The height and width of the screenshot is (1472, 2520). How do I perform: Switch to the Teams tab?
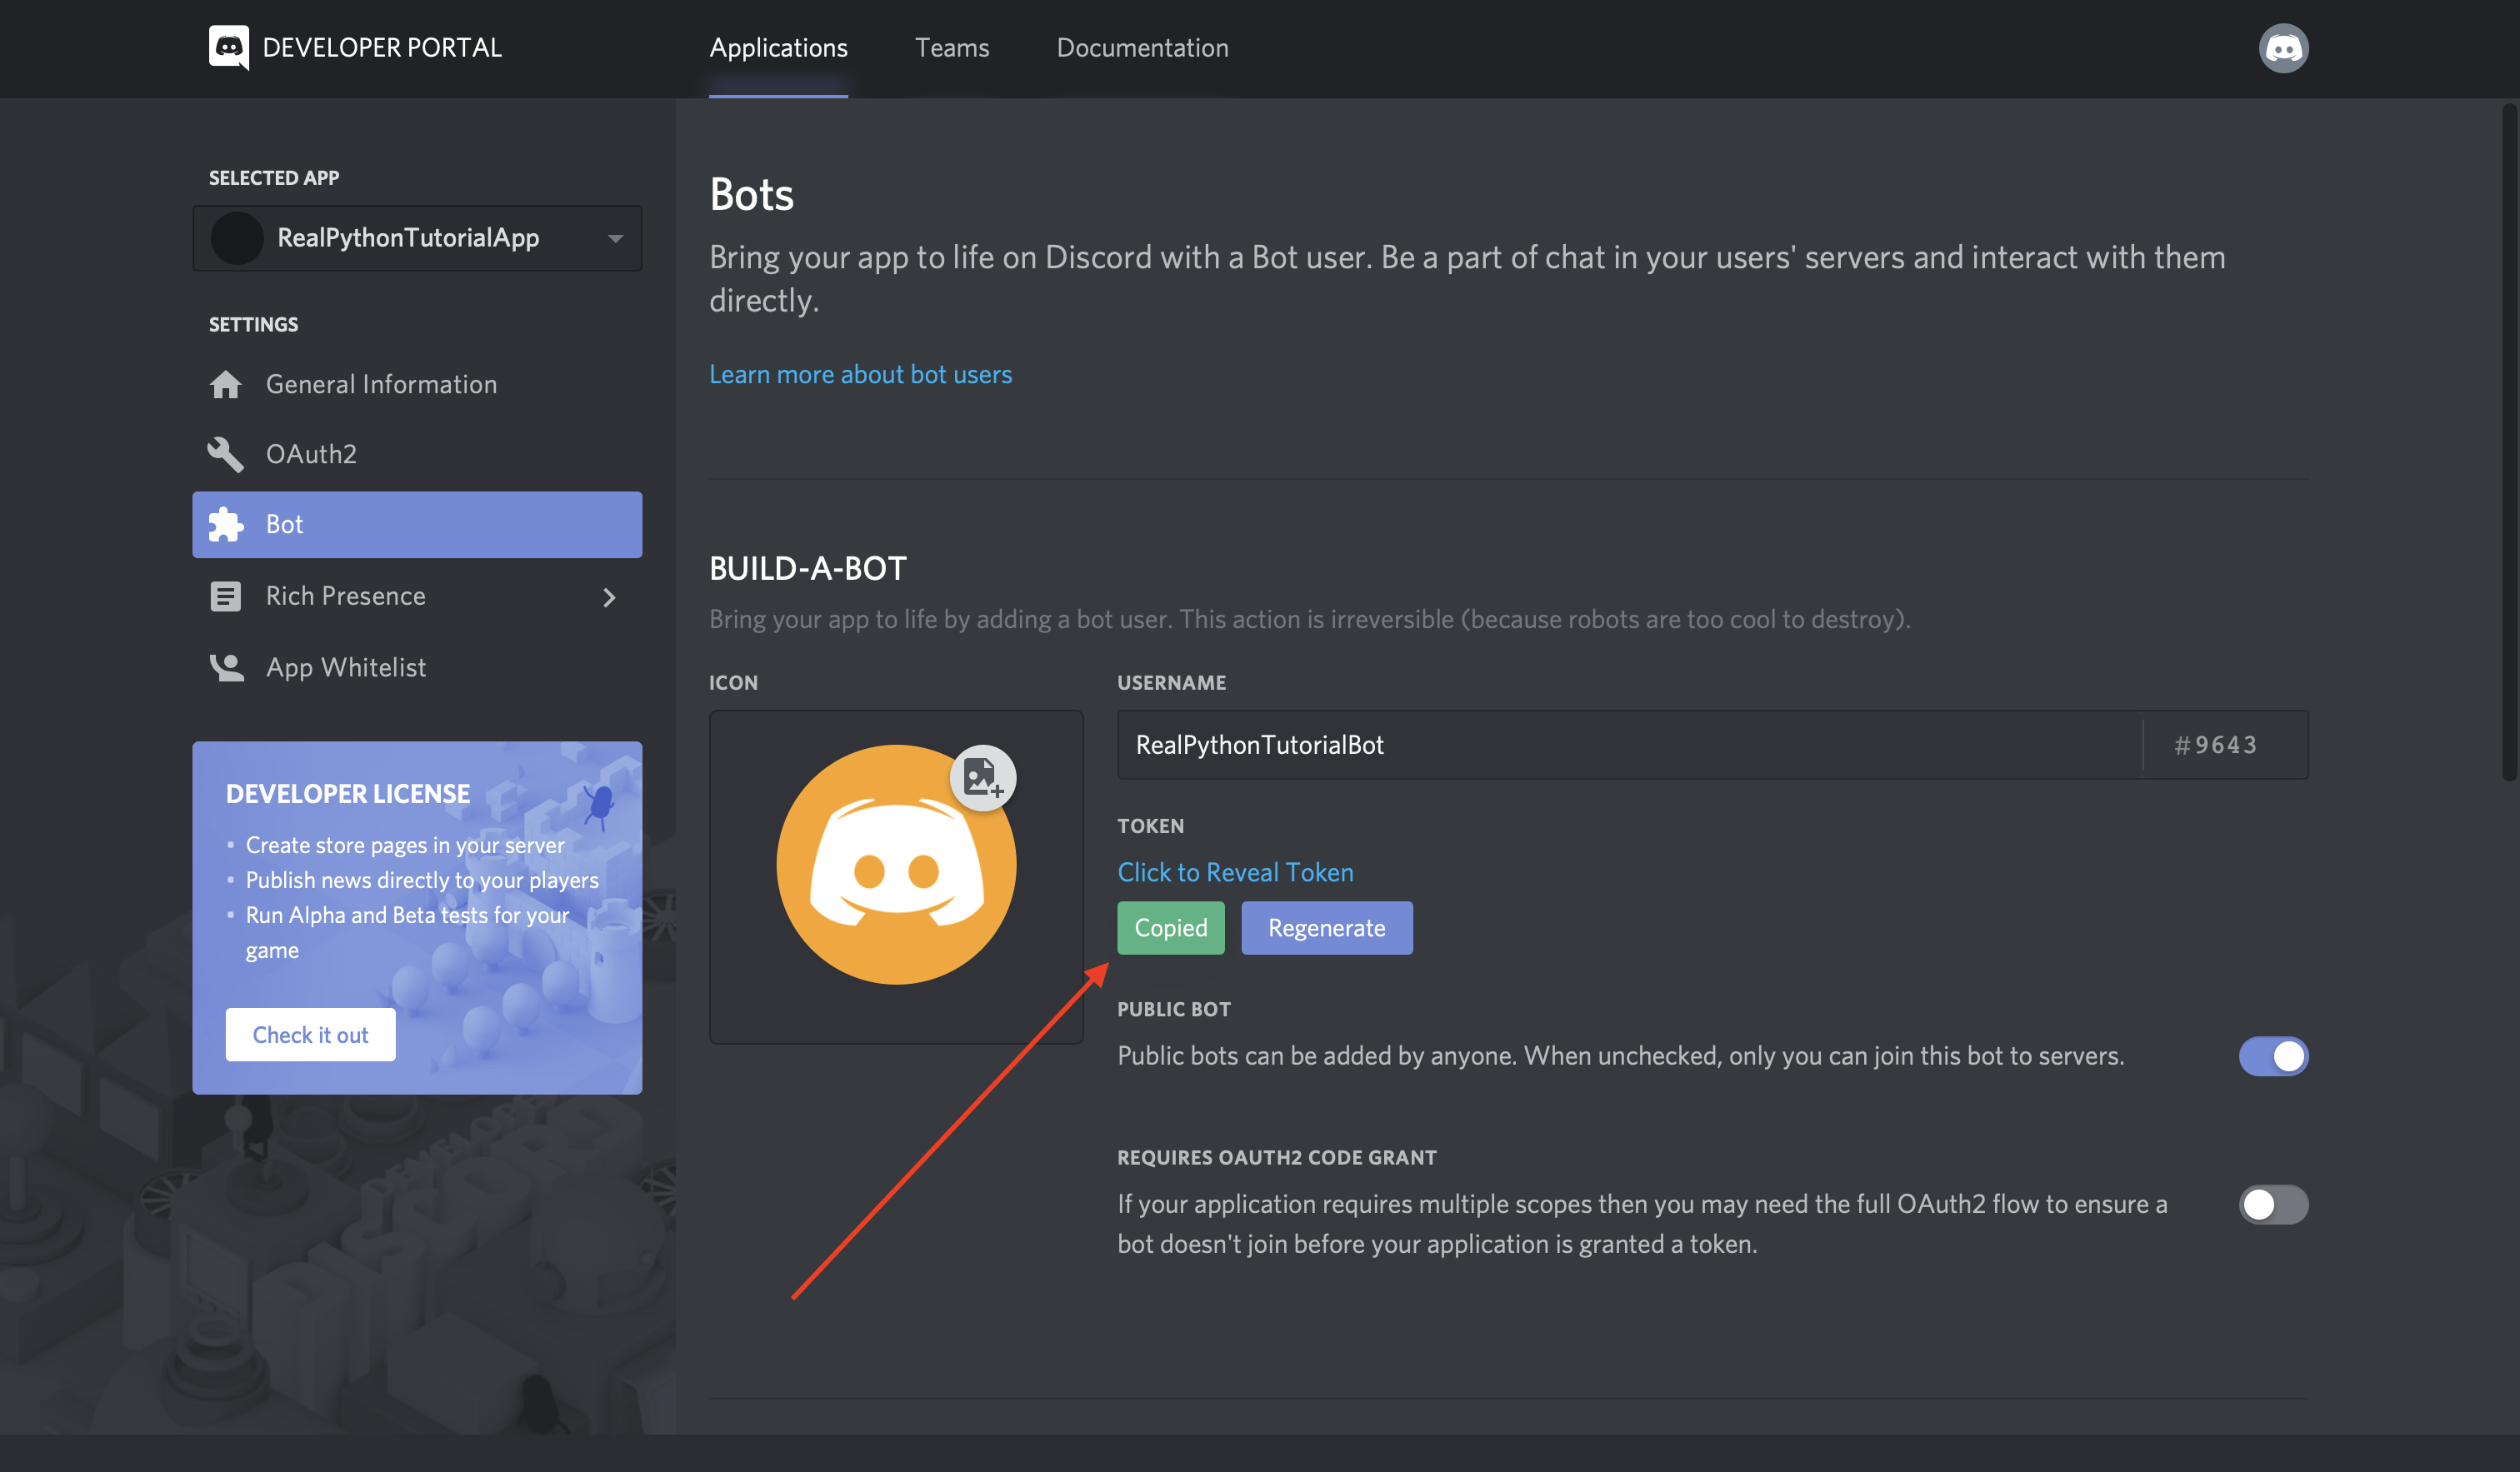(952, 47)
